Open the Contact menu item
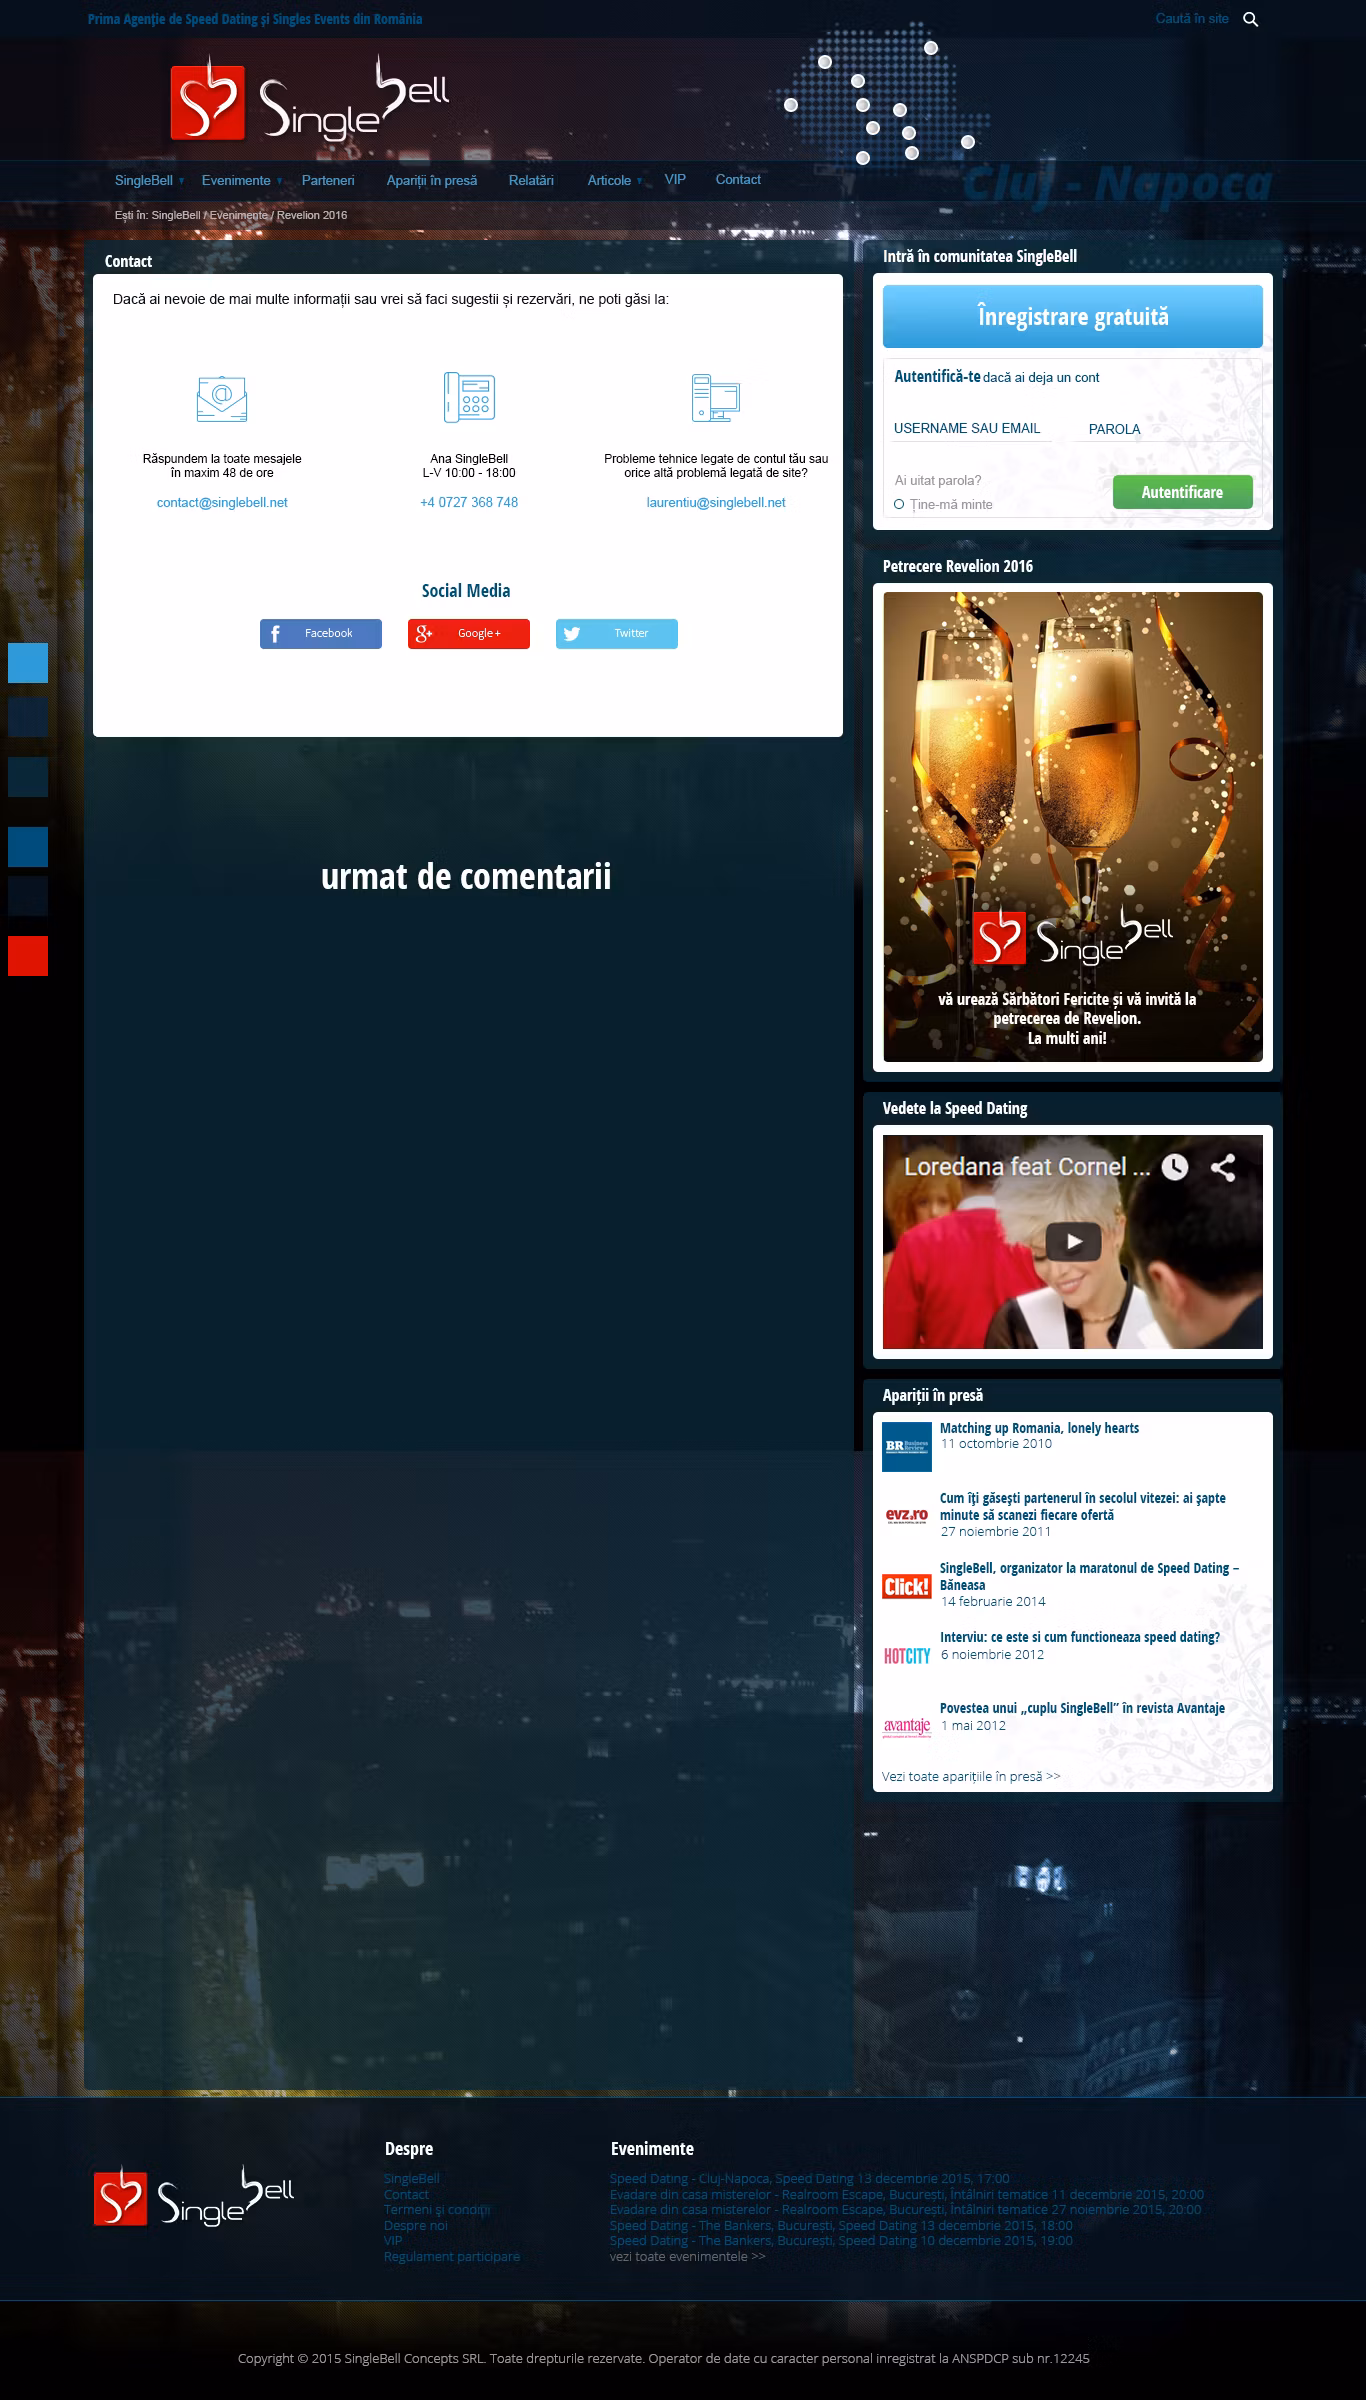 click(x=738, y=180)
